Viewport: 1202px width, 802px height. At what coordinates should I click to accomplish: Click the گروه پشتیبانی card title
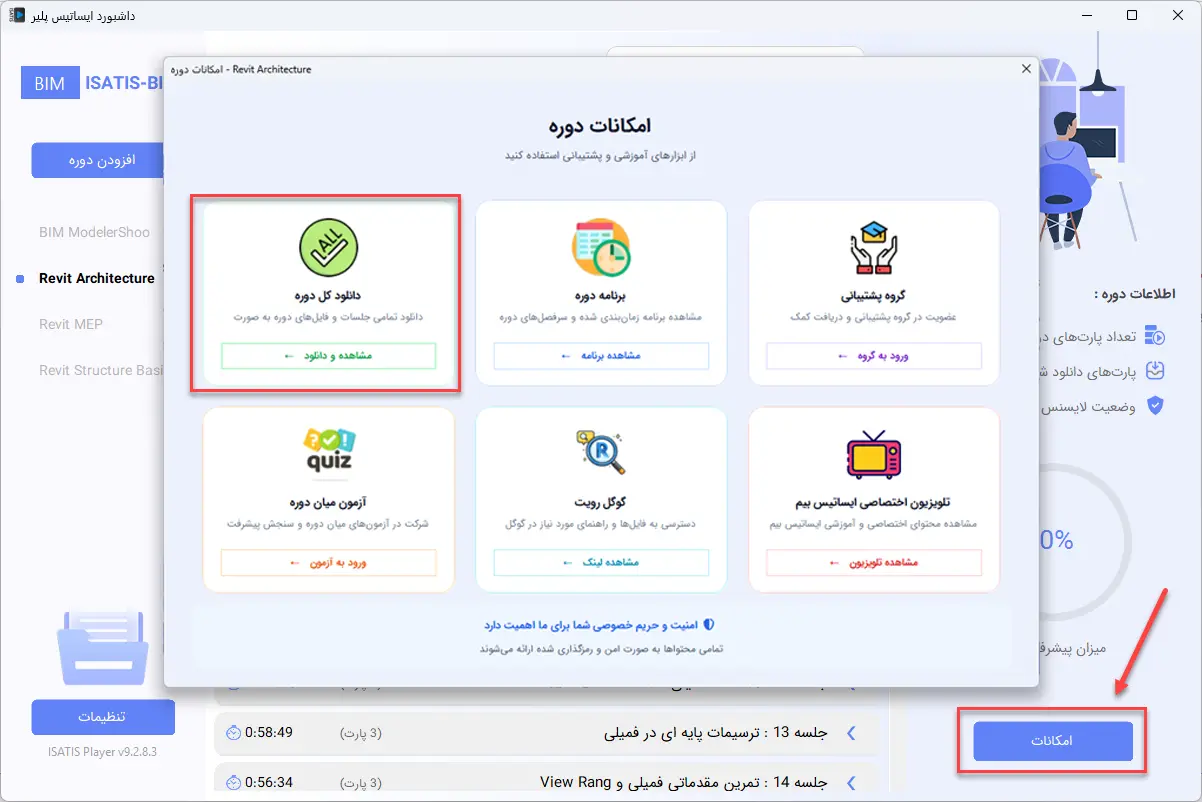874,296
